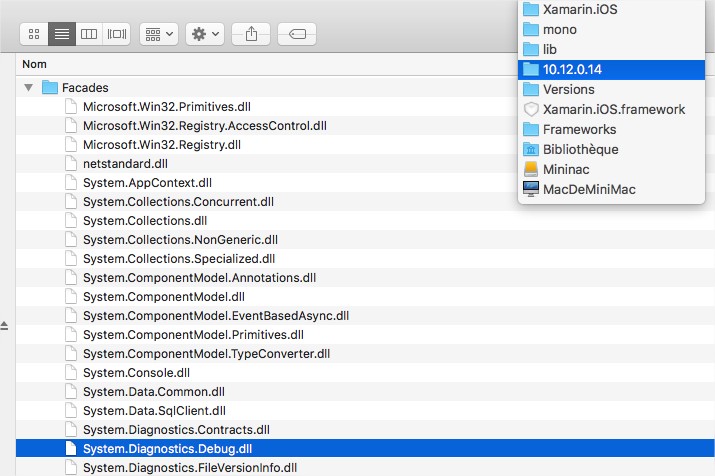Switch to icon view
The width and height of the screenshot is (715, 476).
coord(34,34)
